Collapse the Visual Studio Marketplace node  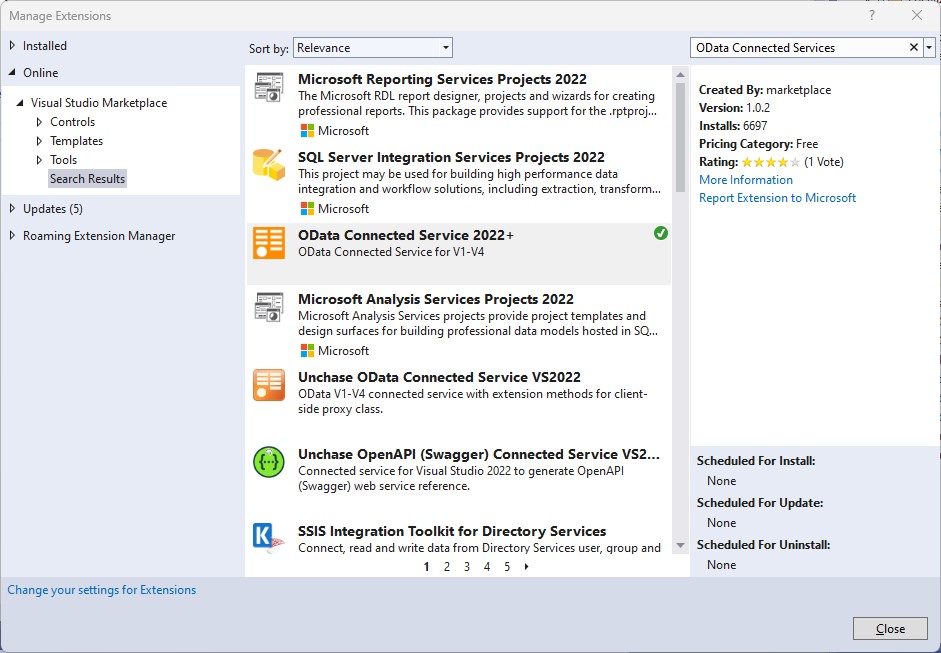pyautogui.click(x=20, y=103)
